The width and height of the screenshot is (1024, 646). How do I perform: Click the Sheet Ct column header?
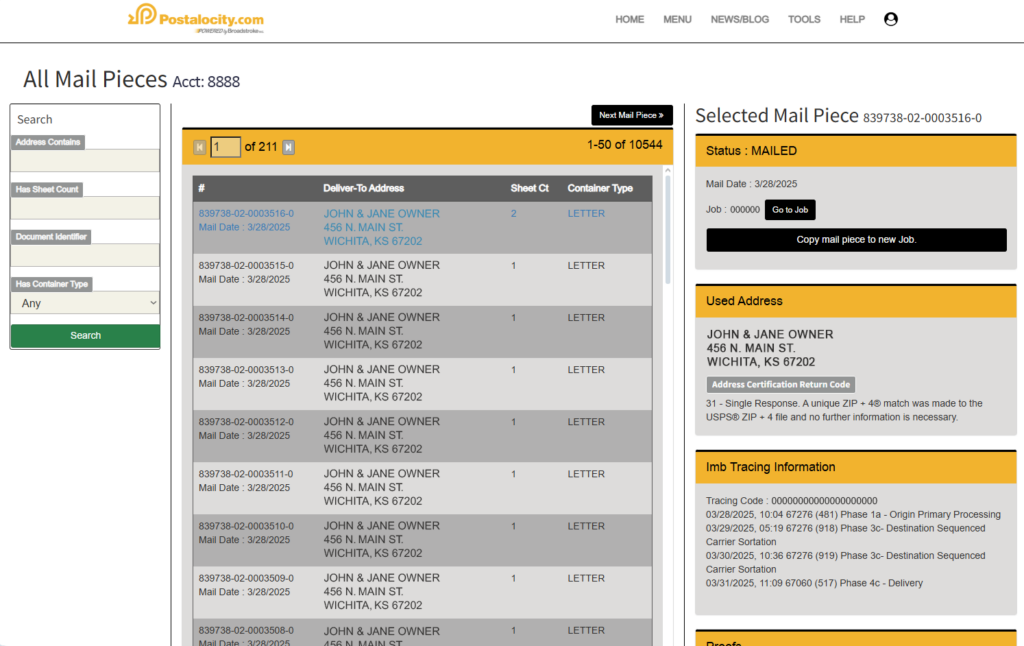(x=529, y=188)
